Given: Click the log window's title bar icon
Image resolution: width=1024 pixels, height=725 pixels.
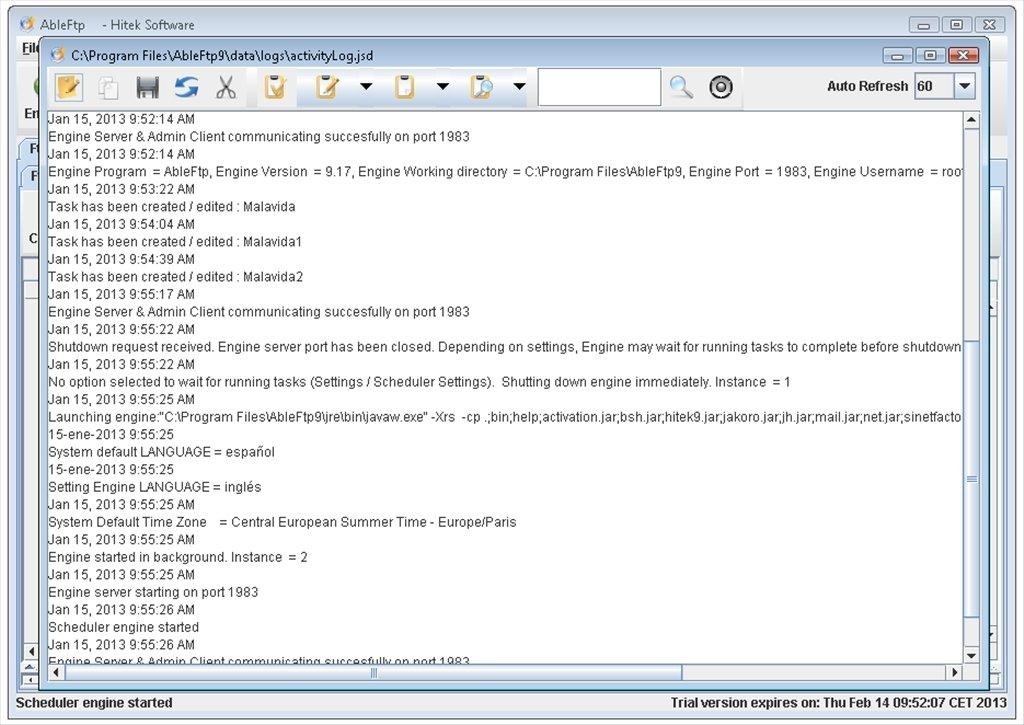Looking at the screenshot, I should coord(58,55).
